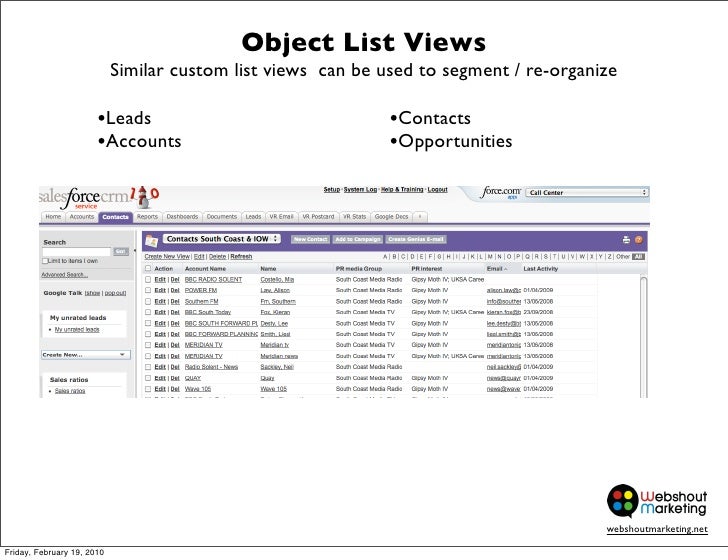This screenshot has width=728, height=560.
Task: Click the printable view printer icon
Action: pos(626,240)
